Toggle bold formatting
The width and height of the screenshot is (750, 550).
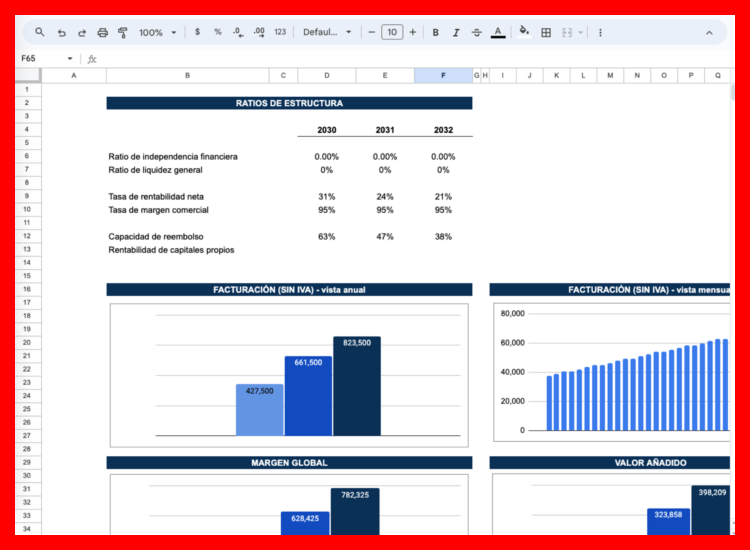(435, 33)
